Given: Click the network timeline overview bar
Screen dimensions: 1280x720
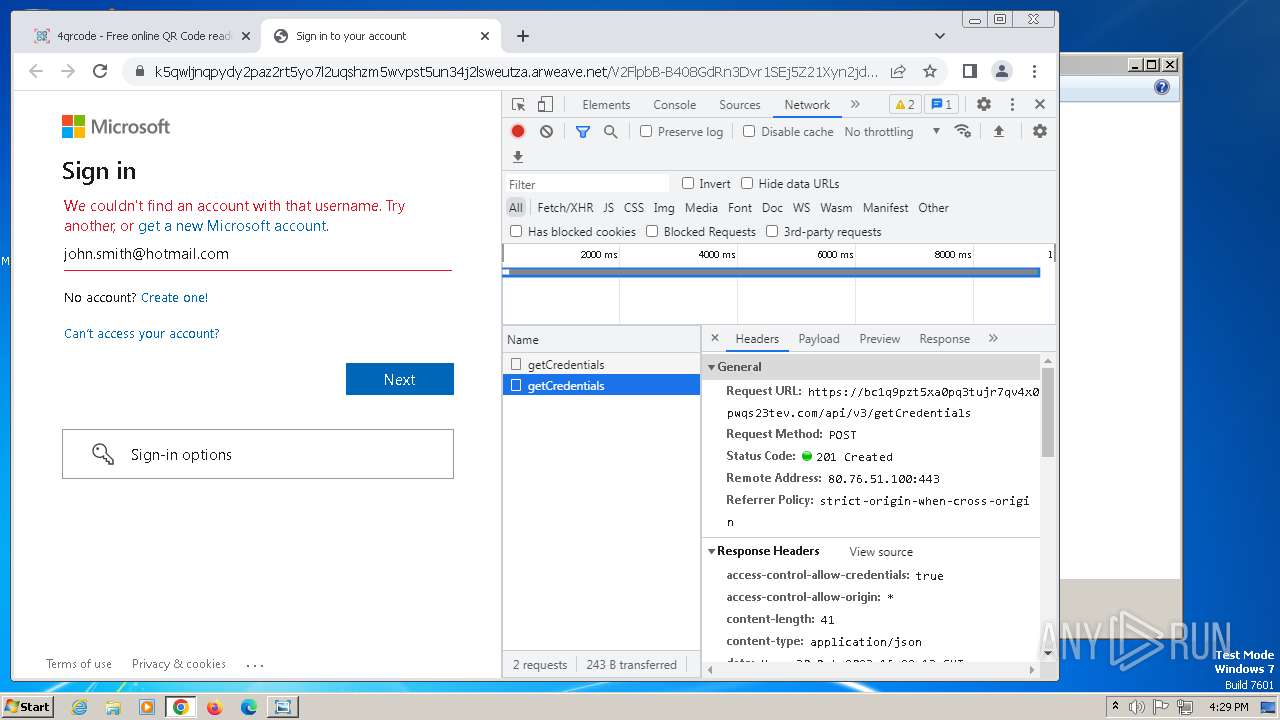Looking at the screenshot, I should coord(771,272).
